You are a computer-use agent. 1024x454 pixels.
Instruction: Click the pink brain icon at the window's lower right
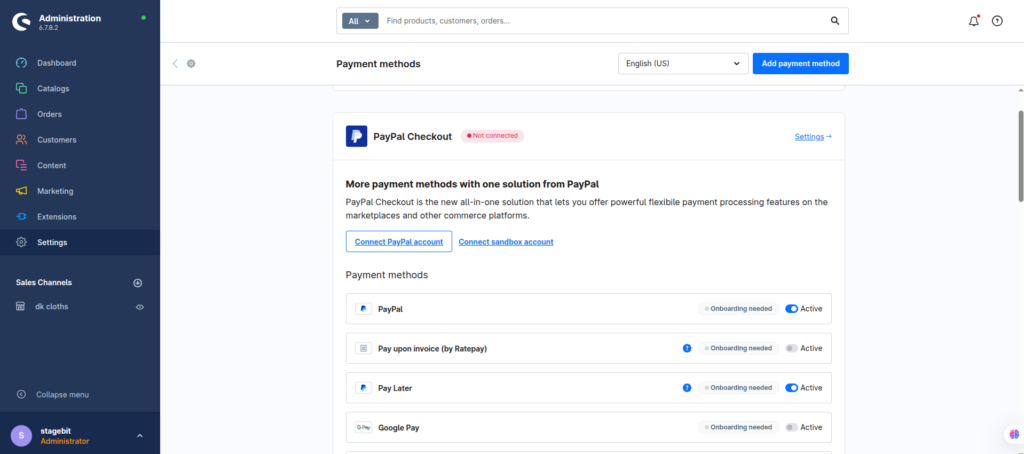(1014, 434)
